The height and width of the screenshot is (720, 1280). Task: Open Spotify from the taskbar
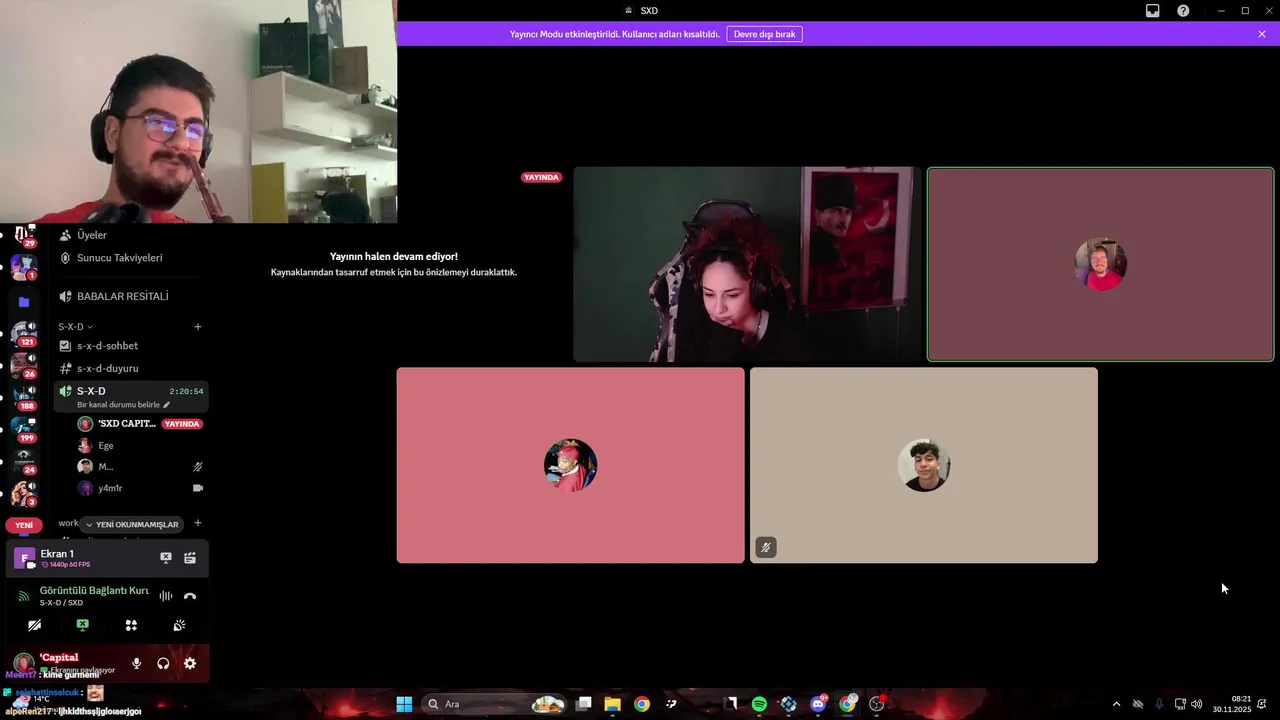coord(759,704)
